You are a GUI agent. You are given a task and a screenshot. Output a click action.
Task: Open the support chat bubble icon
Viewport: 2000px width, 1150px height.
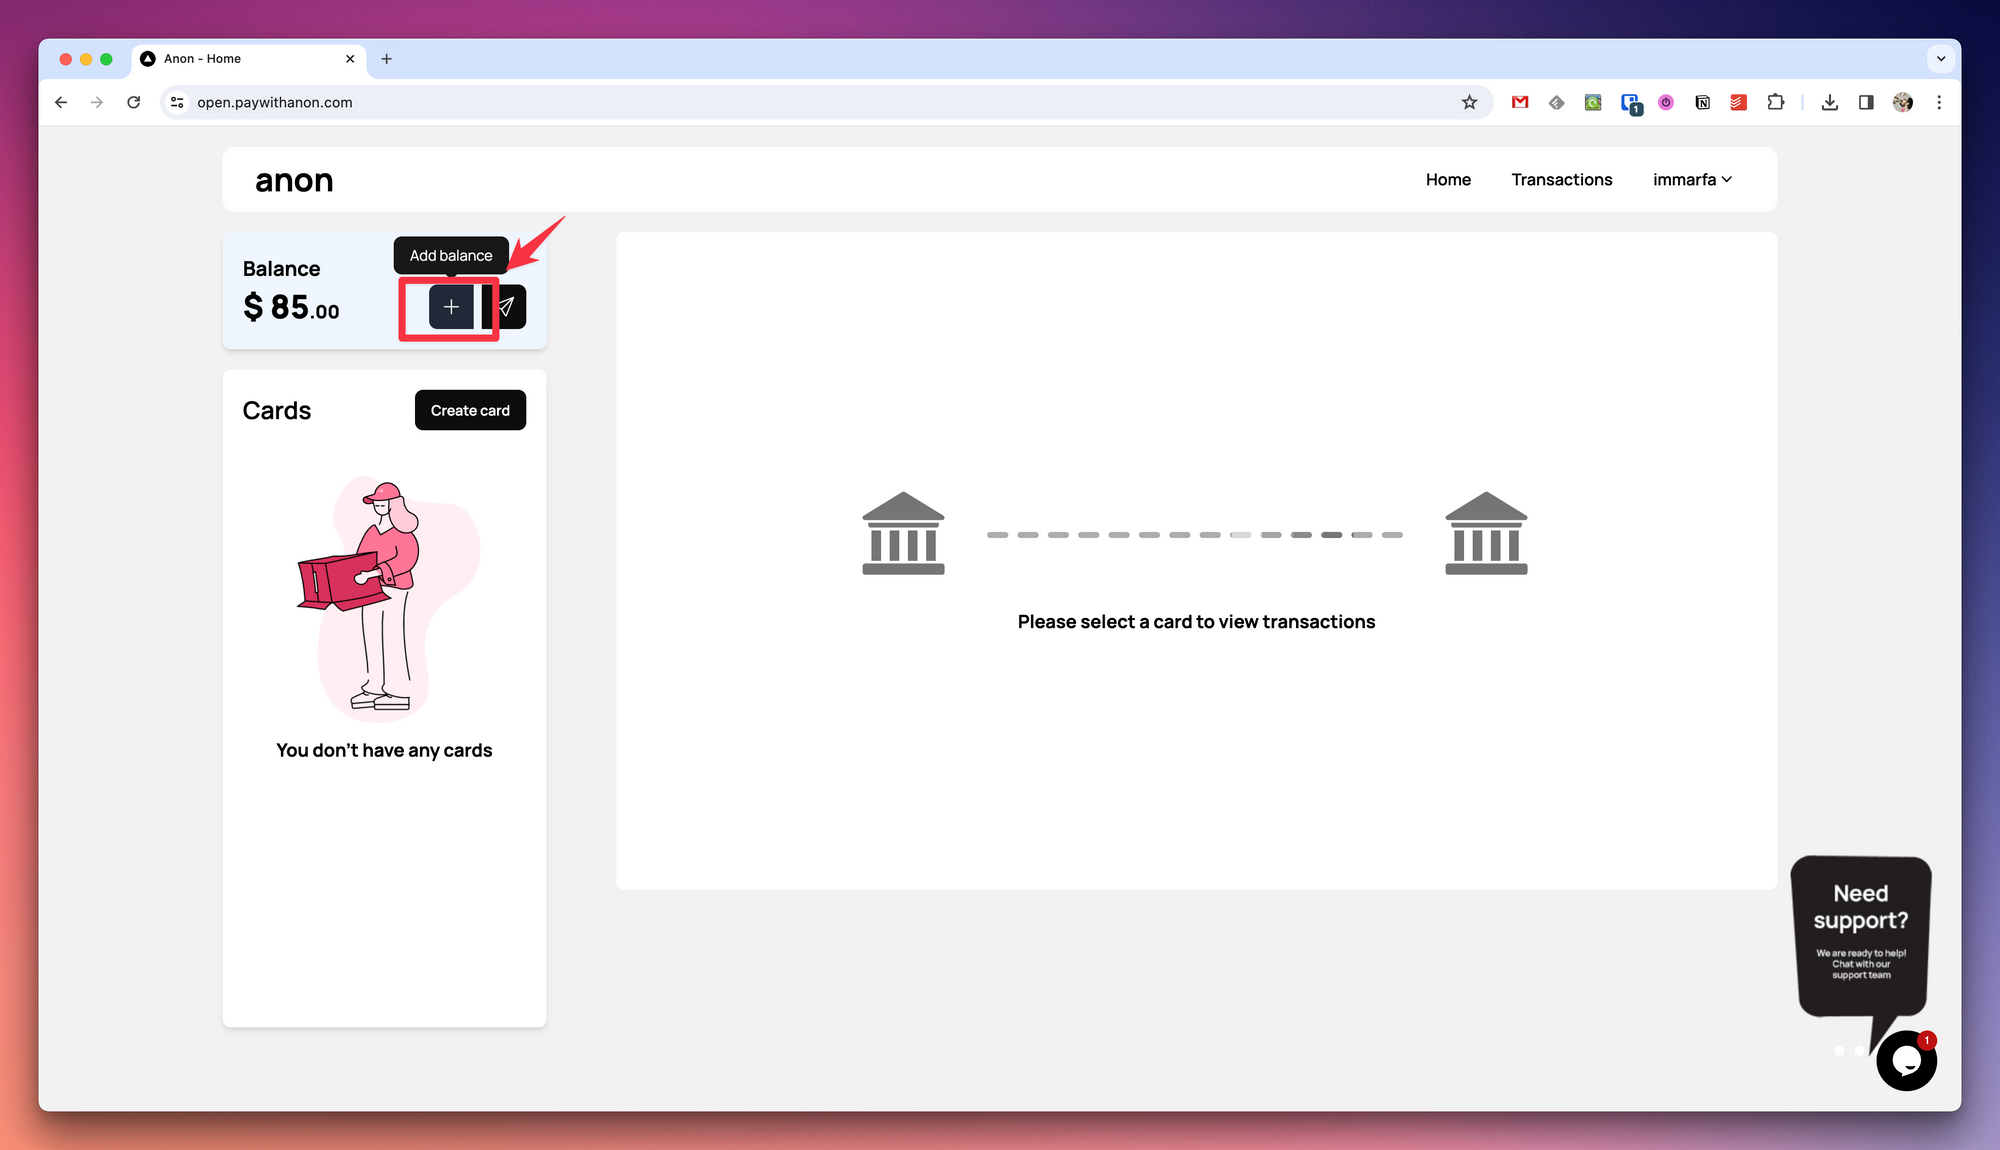pos(1905,1060)
